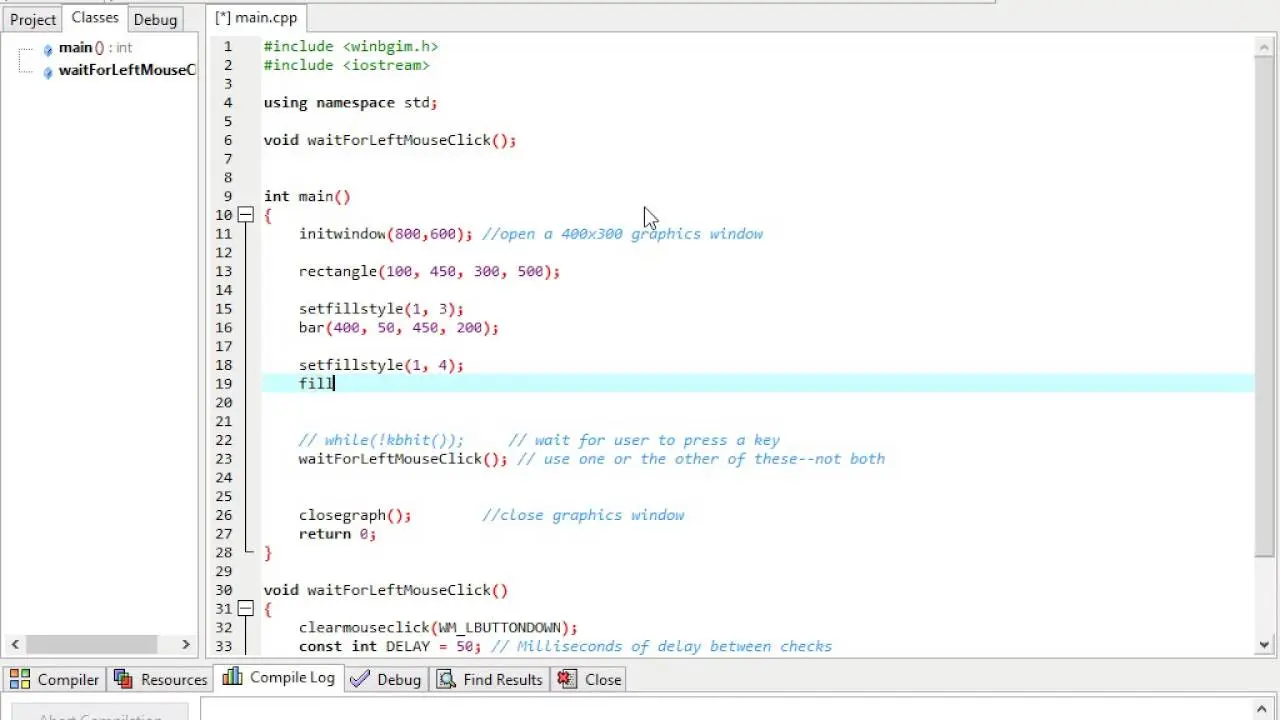The image size is (1280, 720).
Task: Click the class browser's scroll right arrow
Action: pos(186,645)
